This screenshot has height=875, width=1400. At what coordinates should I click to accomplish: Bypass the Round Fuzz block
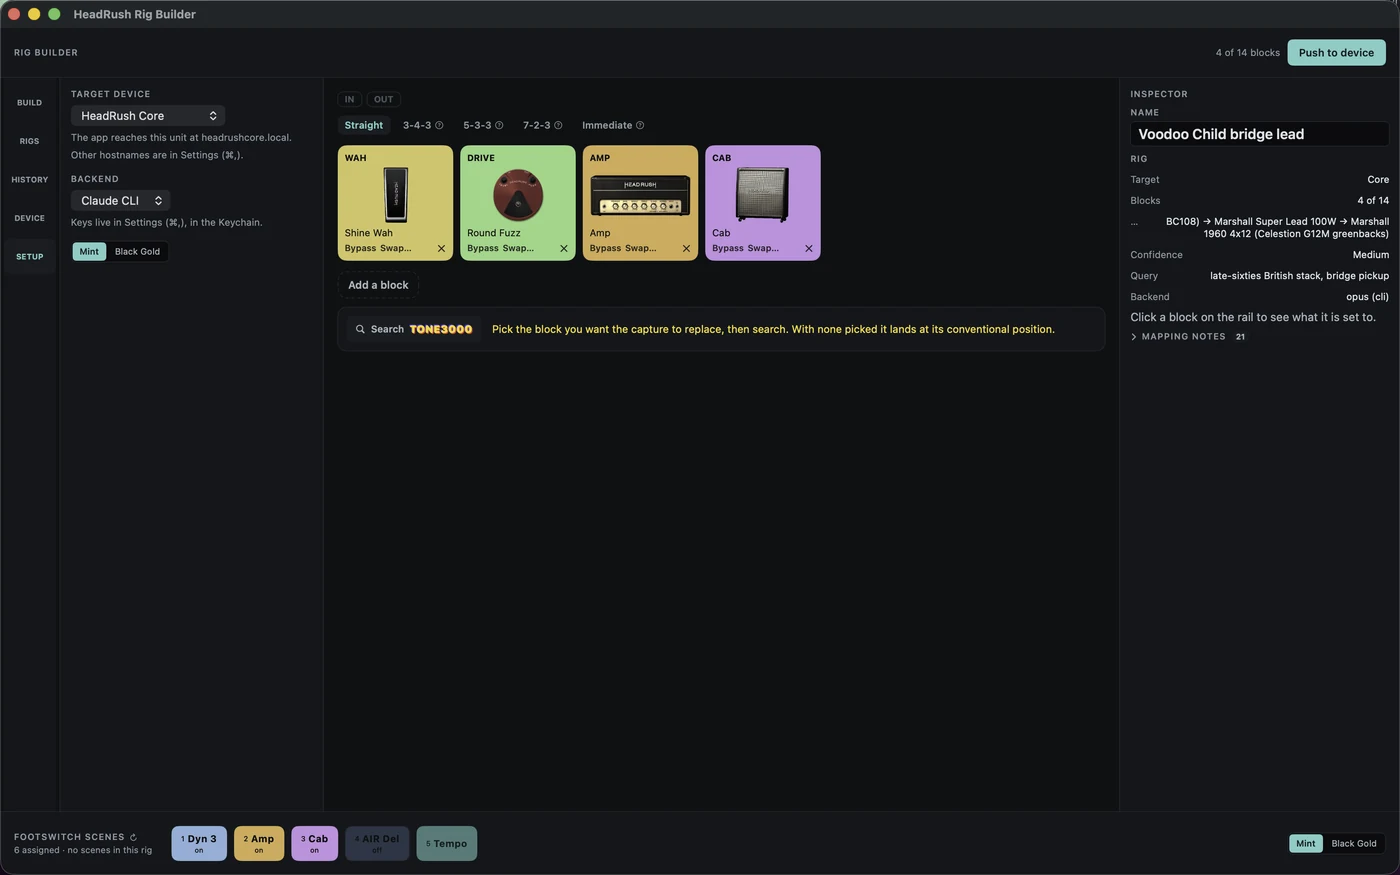coord(483,248)
